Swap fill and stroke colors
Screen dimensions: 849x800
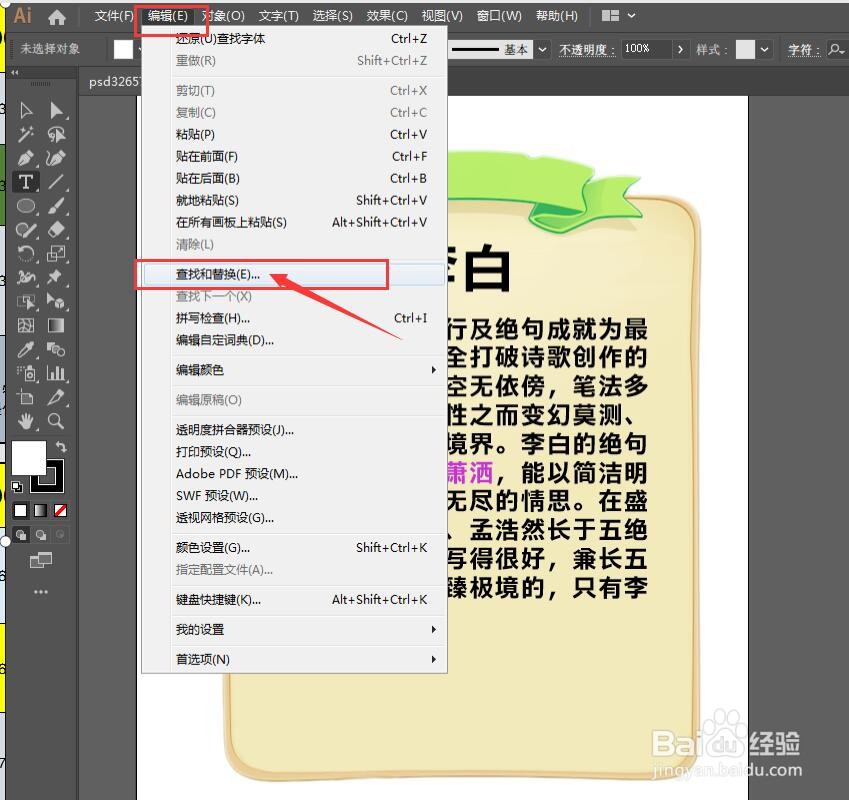coord(61,444)
